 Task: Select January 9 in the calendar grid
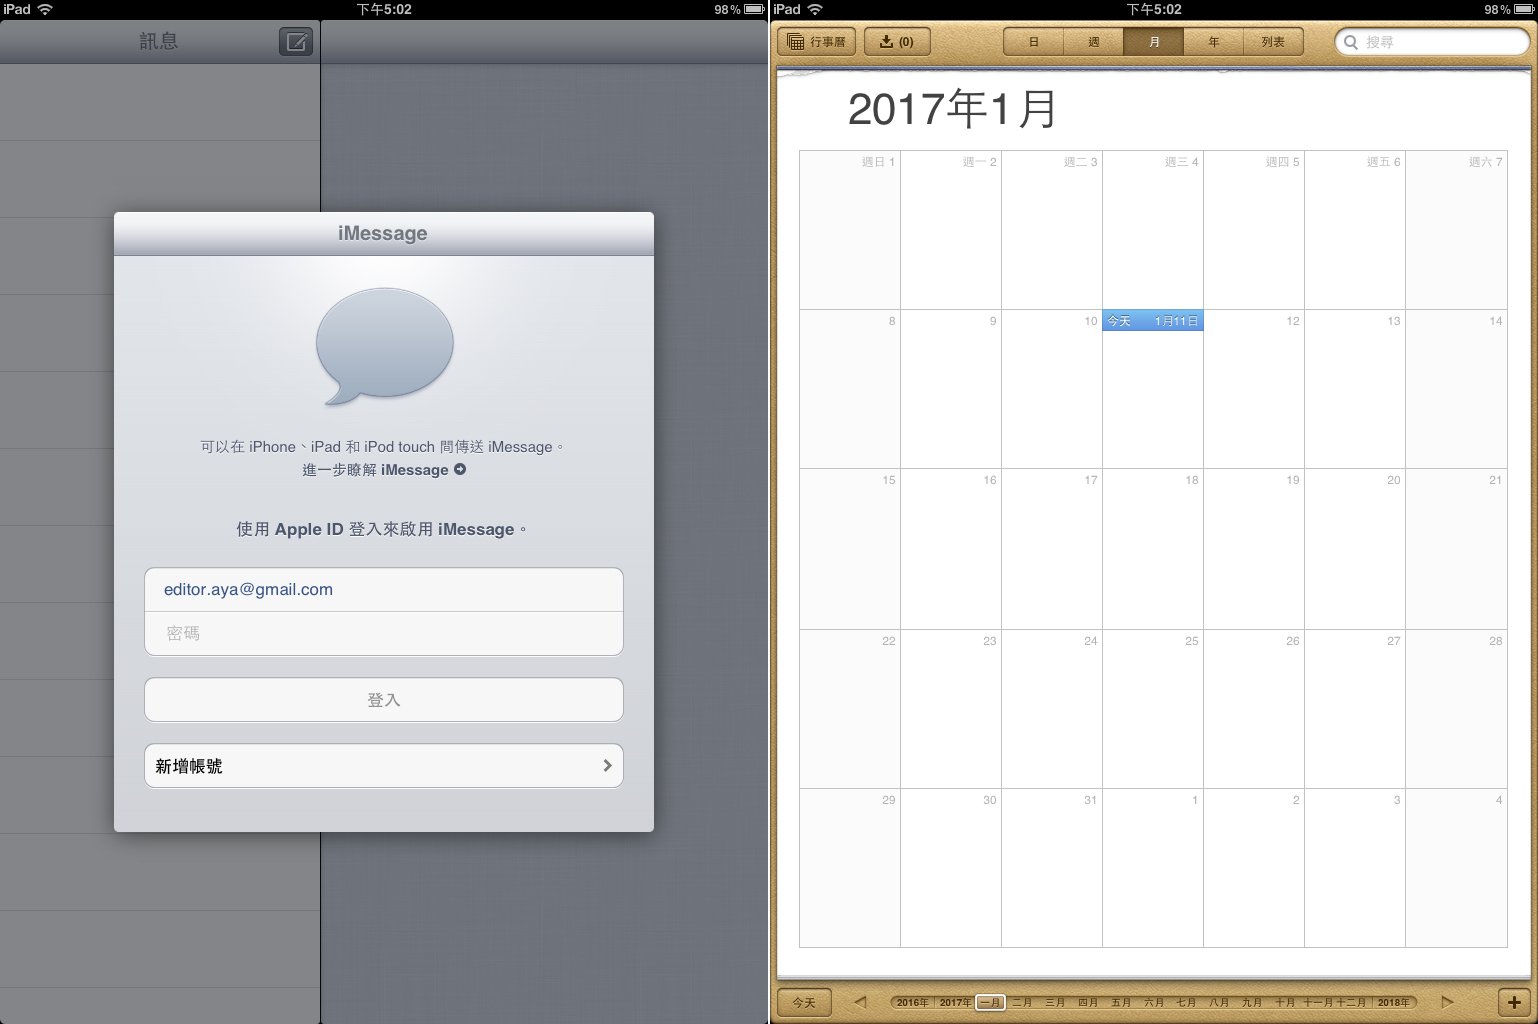tap(951, 389)
